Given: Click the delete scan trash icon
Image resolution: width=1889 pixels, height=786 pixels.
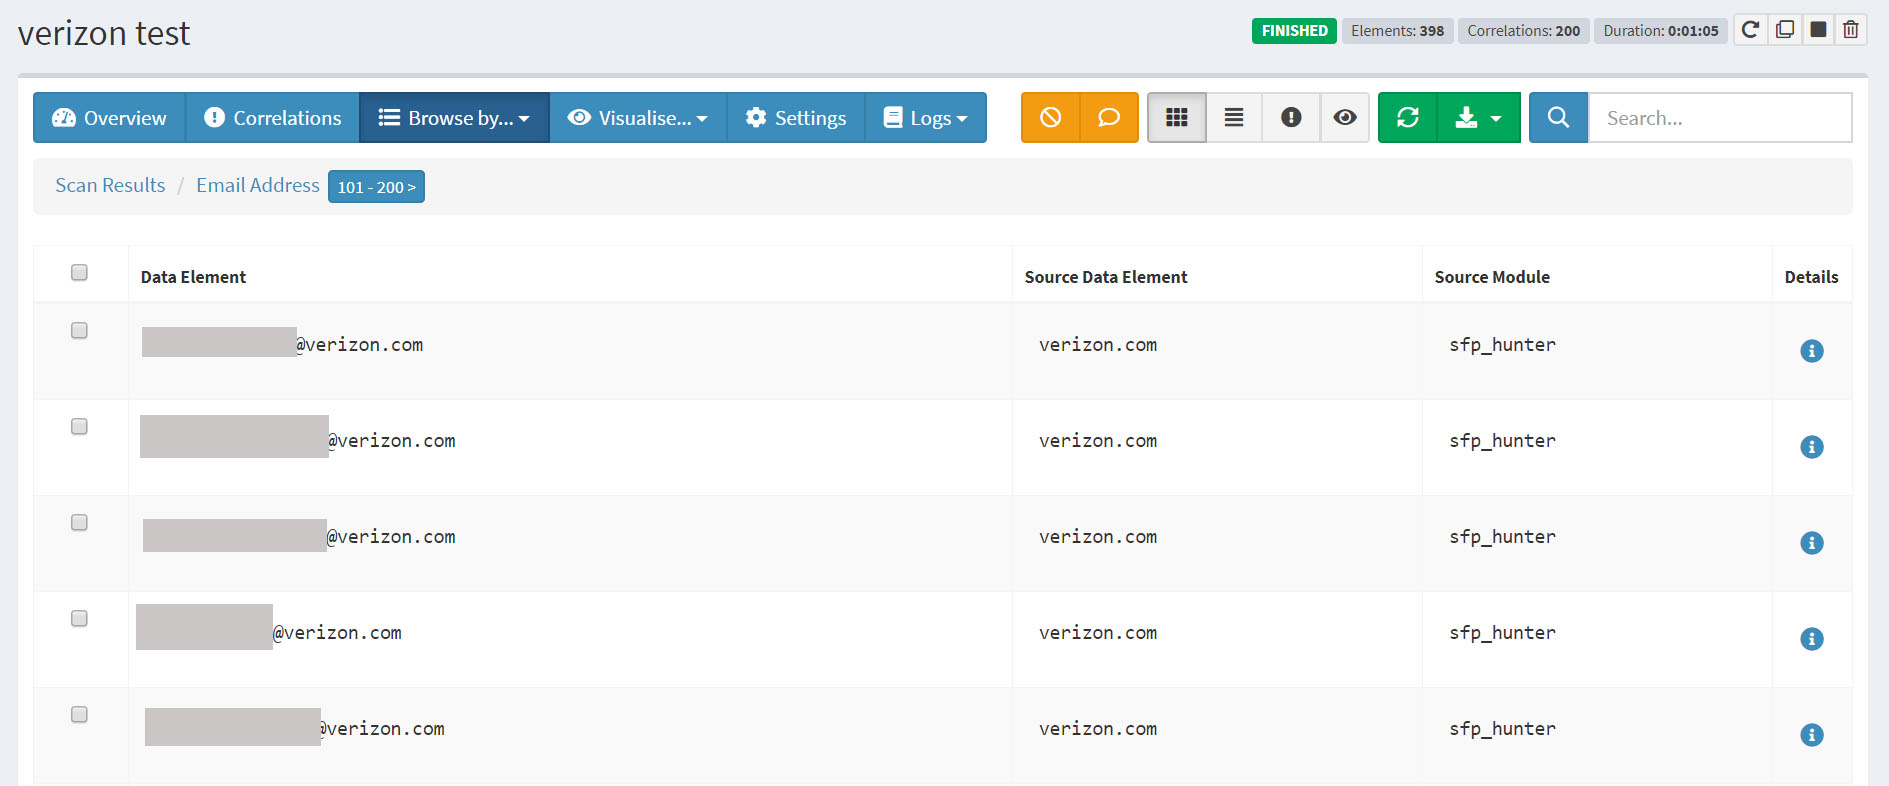Looking at the screenshot, I should coord(1851,30).
